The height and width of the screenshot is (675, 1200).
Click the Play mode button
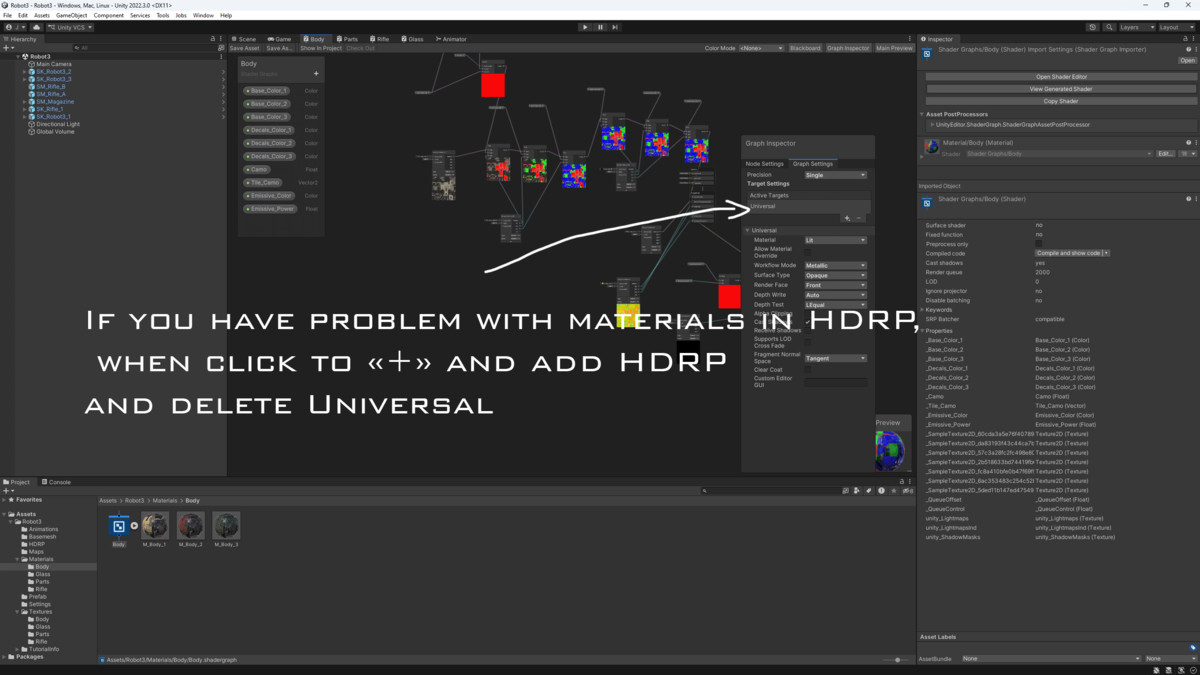(x=585, y=27)
